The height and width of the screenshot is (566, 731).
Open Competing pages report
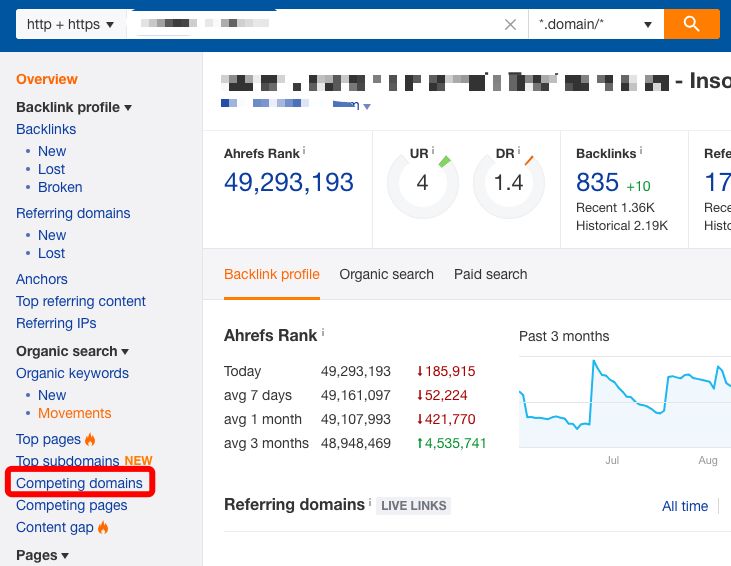(x=71, y=505)
